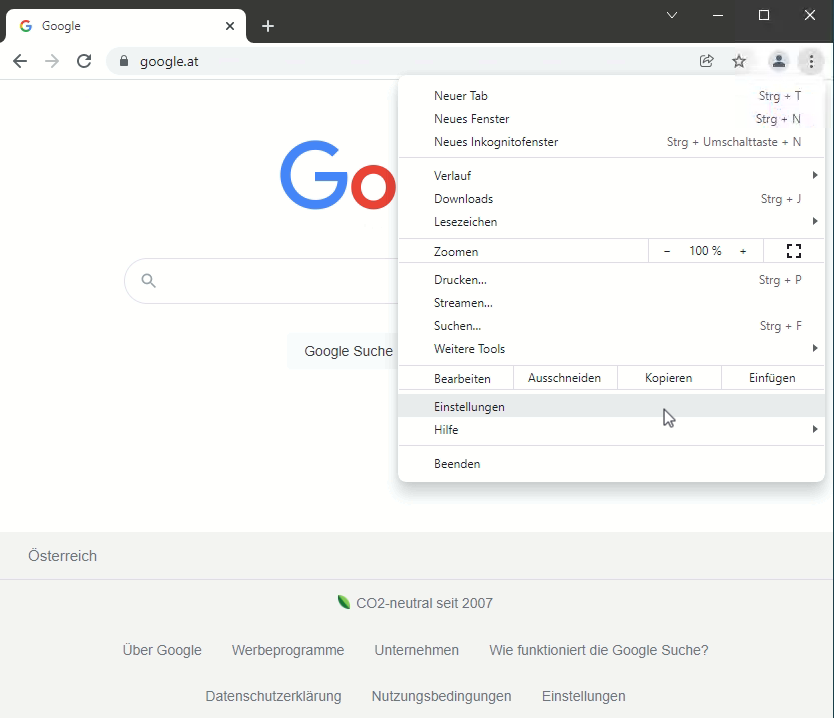834x718 pixels.
Task: Click the forward navigation arrow
Action: tap(52, 61)
